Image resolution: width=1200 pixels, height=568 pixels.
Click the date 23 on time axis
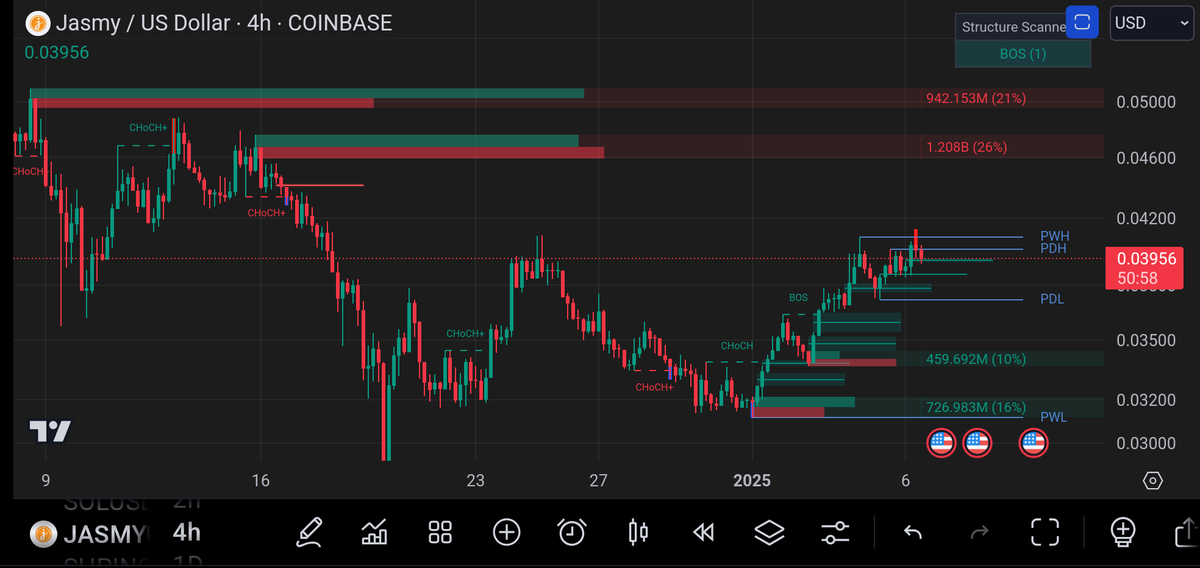tap(475, 481)
